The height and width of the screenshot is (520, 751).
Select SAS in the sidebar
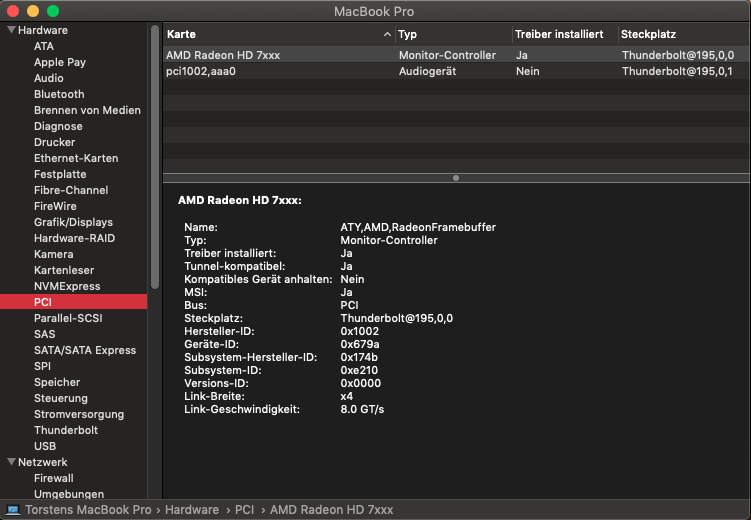45,334
